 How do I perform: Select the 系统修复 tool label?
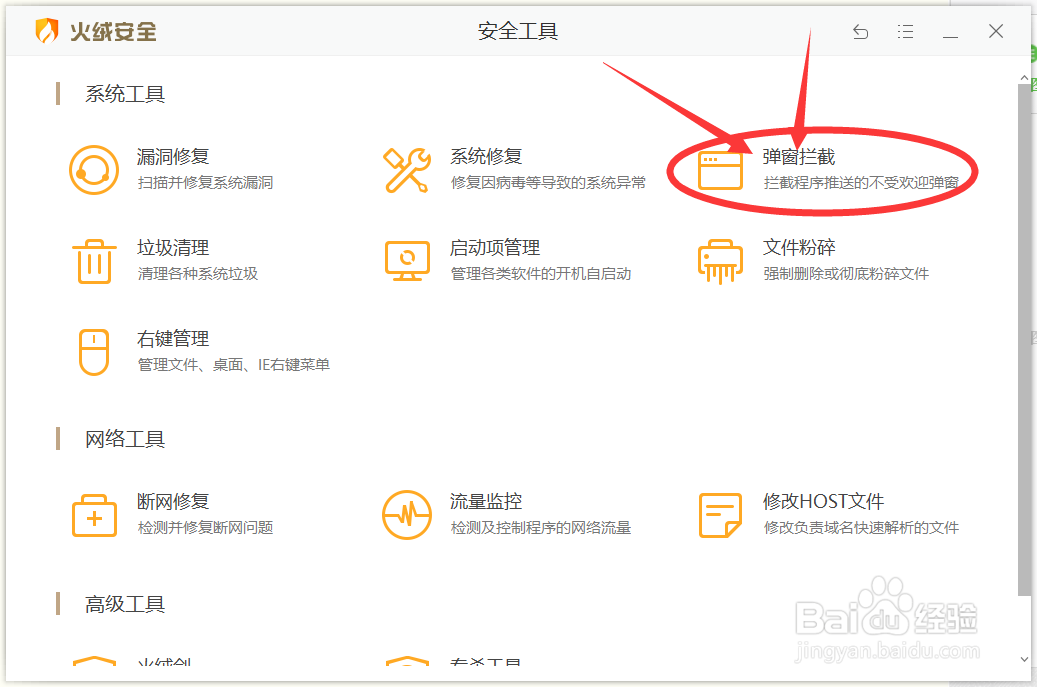pyautogui.click(x=486, y=157)
